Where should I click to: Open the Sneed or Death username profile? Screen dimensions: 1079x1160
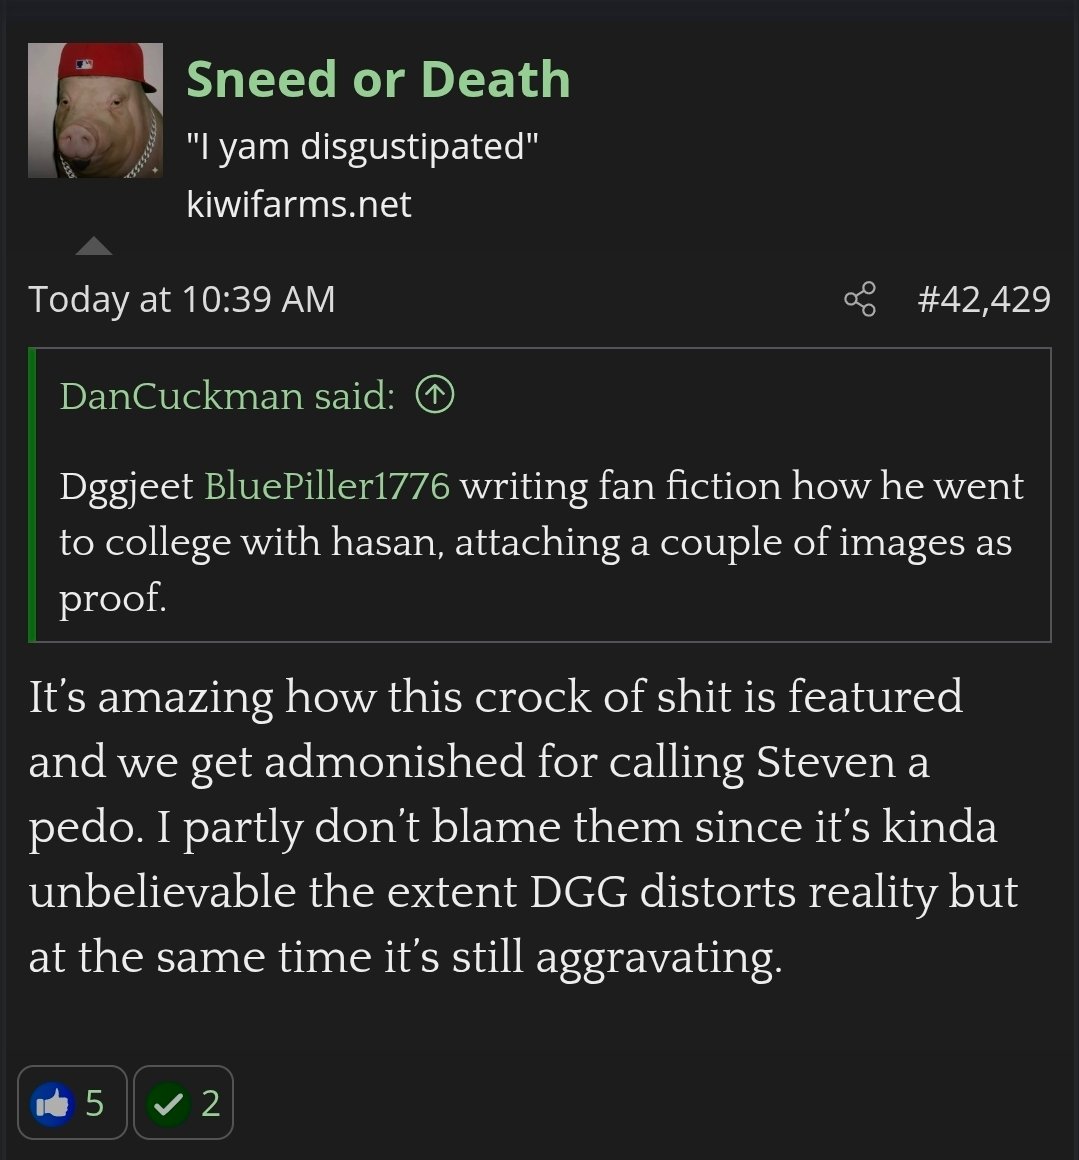378,78
